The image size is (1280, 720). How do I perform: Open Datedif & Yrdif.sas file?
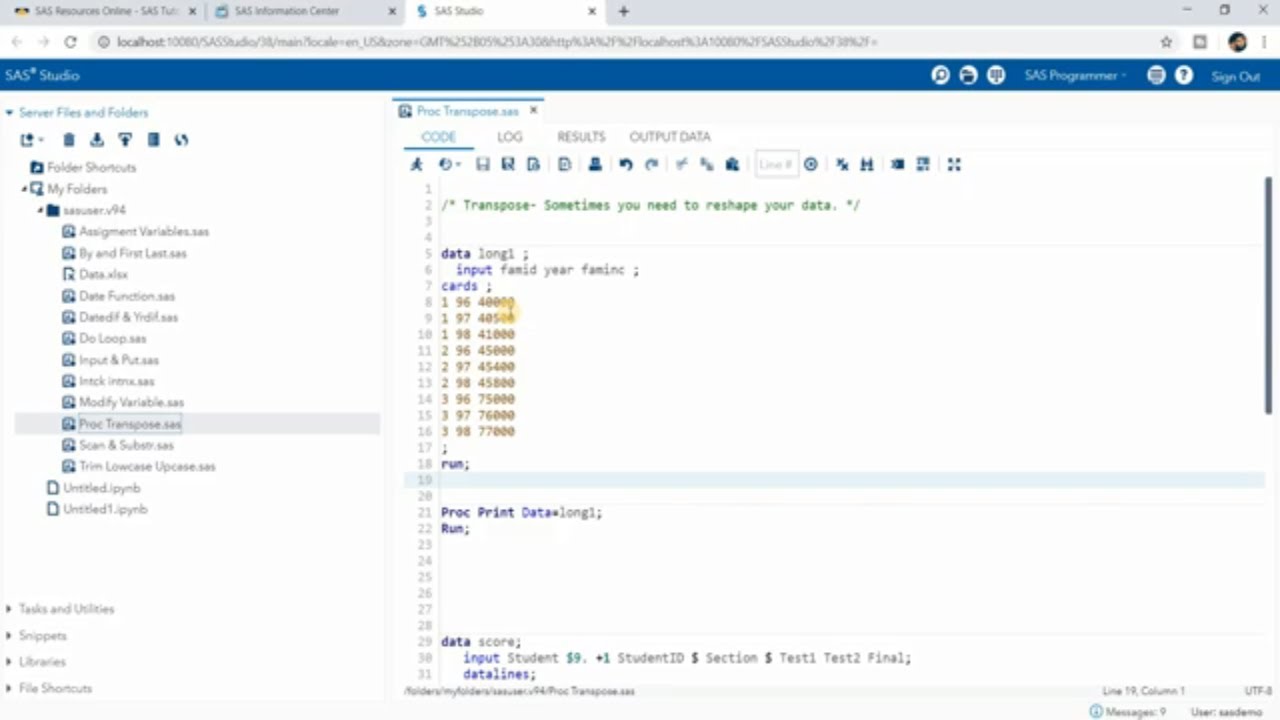tap(128, 317)
